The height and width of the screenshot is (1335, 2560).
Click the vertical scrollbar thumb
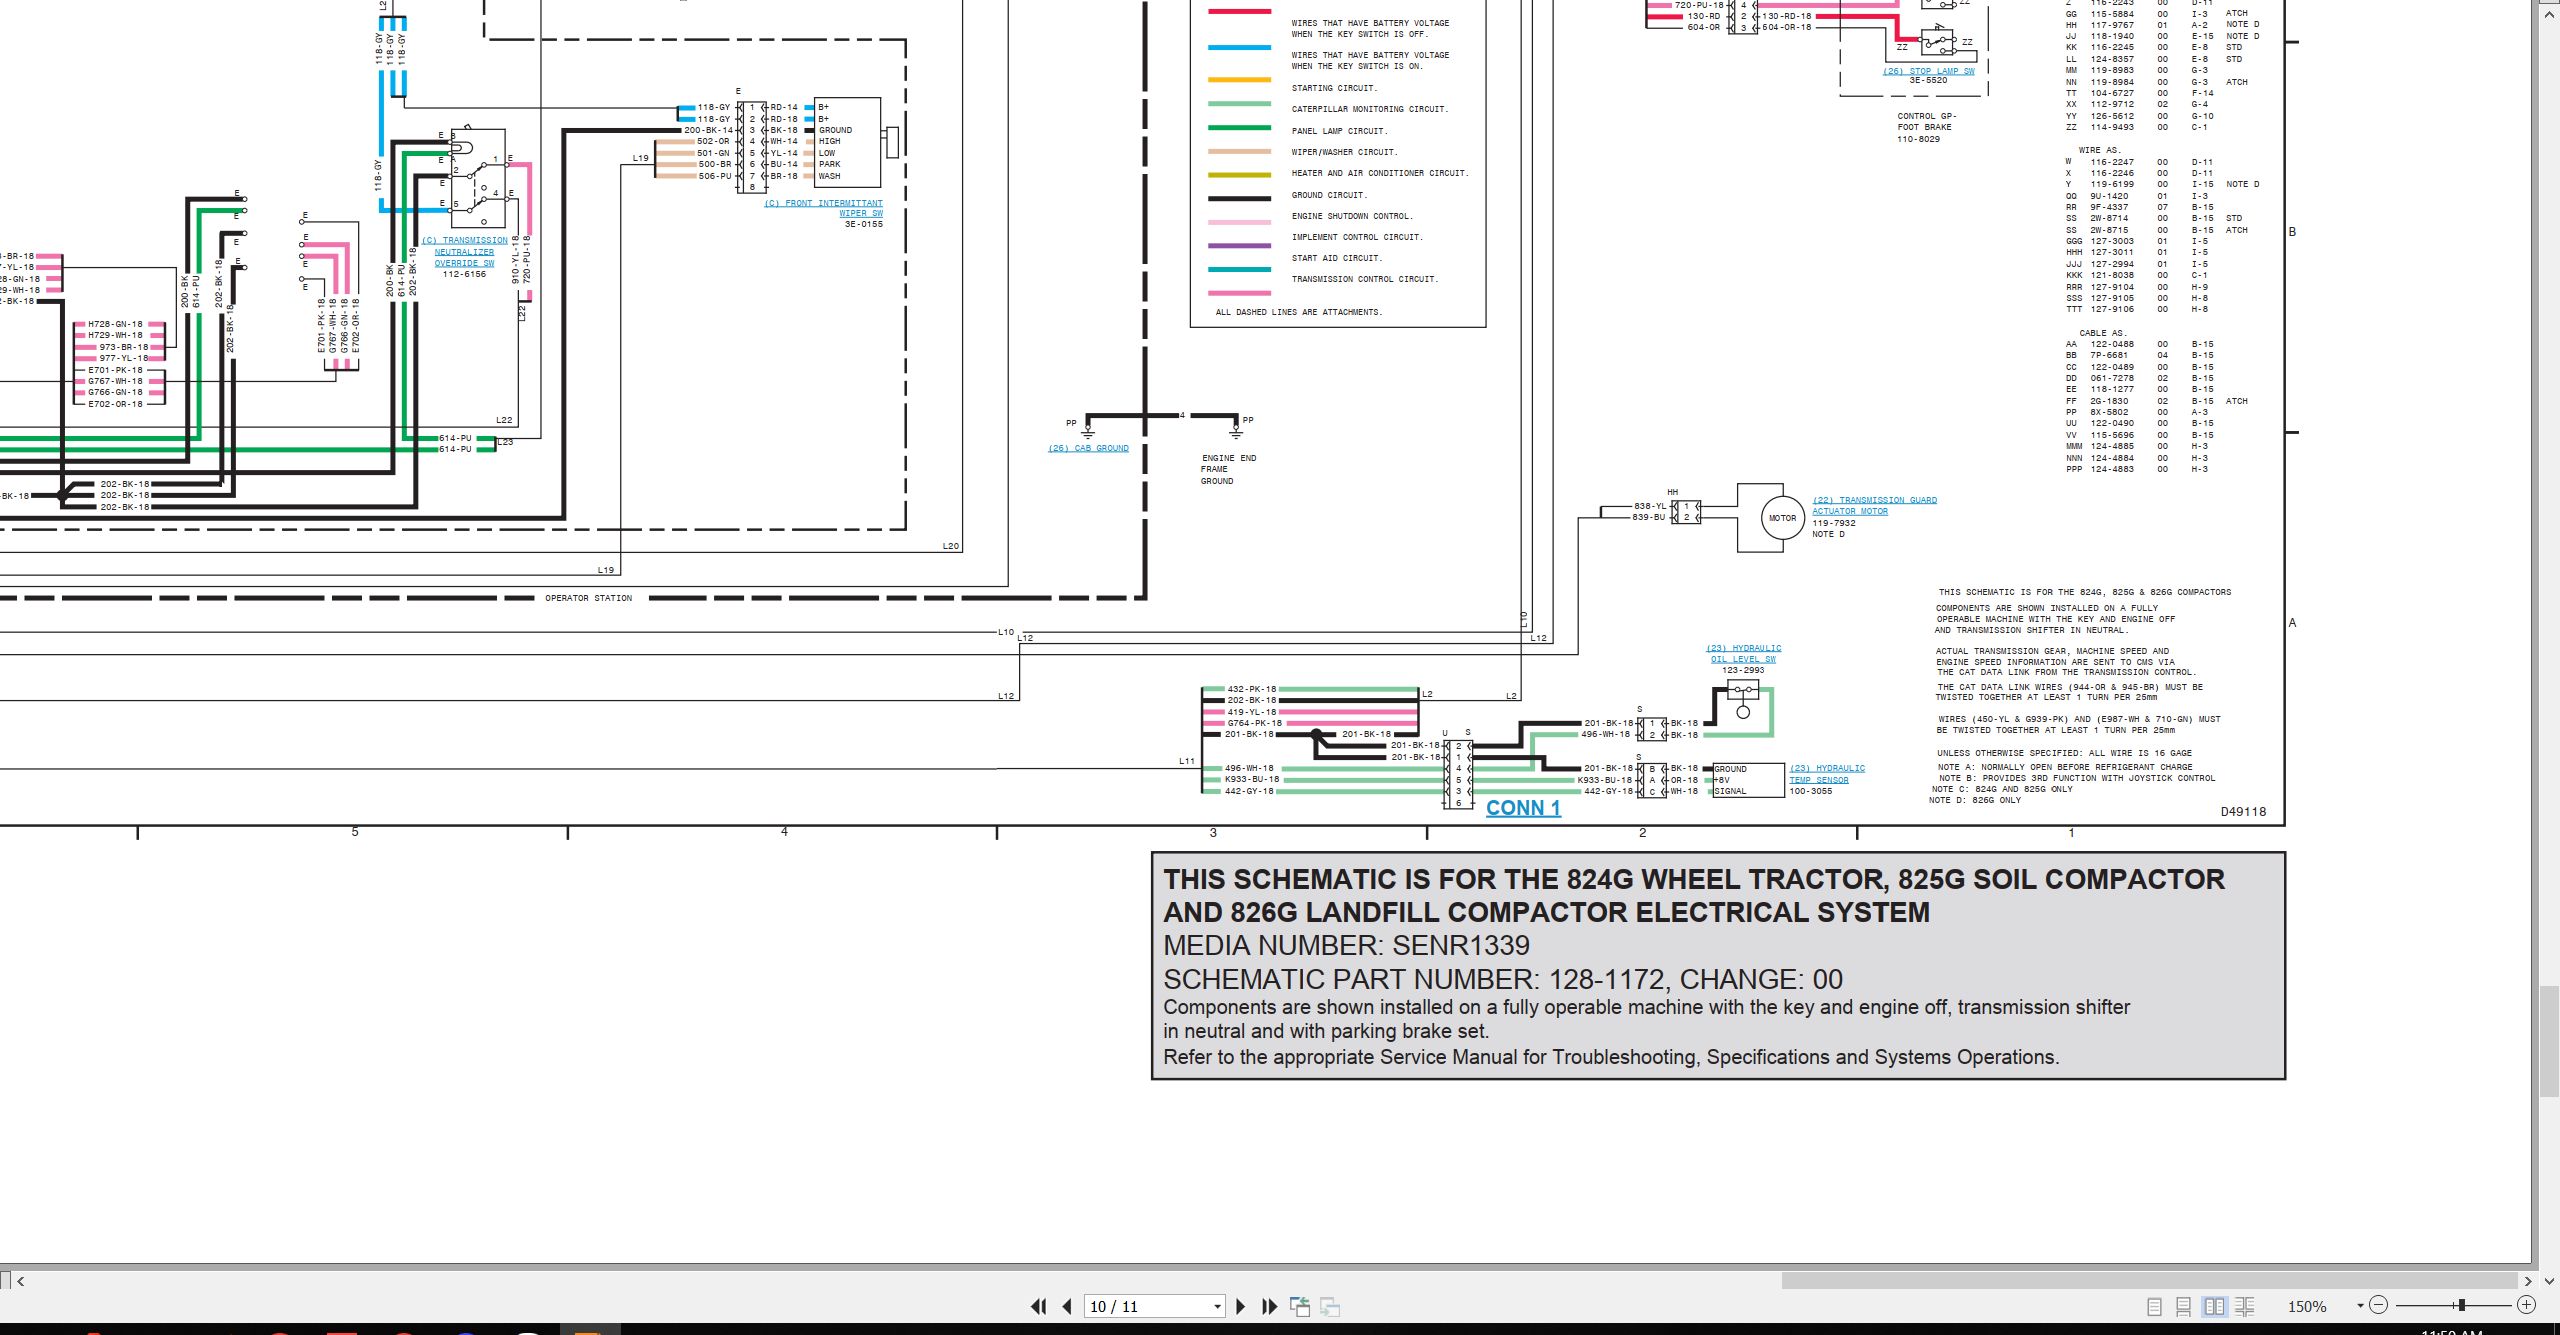(2549, 1040)
